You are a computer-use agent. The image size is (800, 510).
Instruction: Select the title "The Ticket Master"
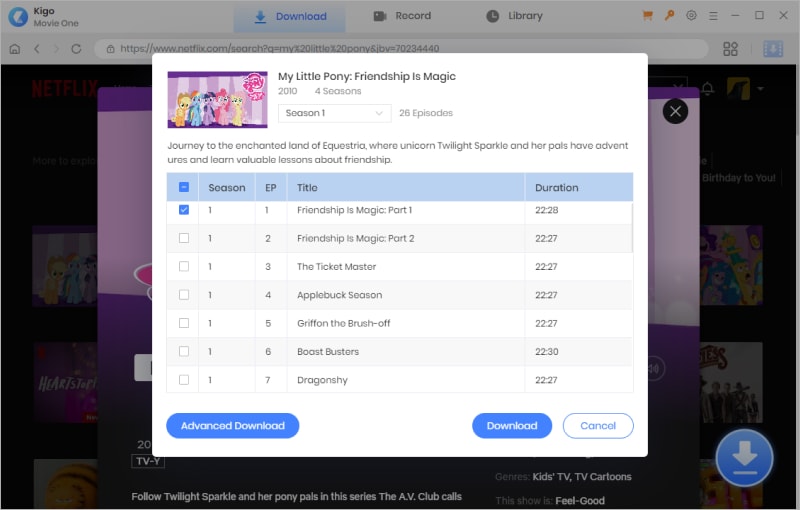(336, 266)
